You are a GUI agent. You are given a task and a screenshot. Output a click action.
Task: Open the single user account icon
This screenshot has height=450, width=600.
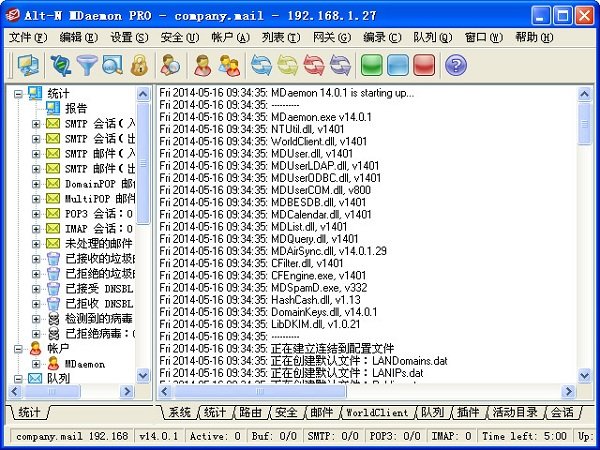coord(202,65)
